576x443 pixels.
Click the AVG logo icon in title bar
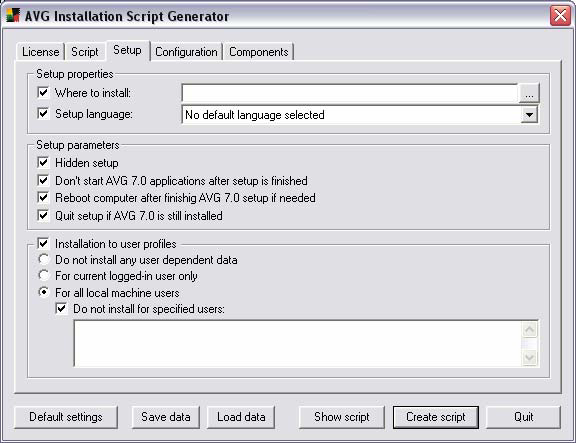(x=13, y=15)
